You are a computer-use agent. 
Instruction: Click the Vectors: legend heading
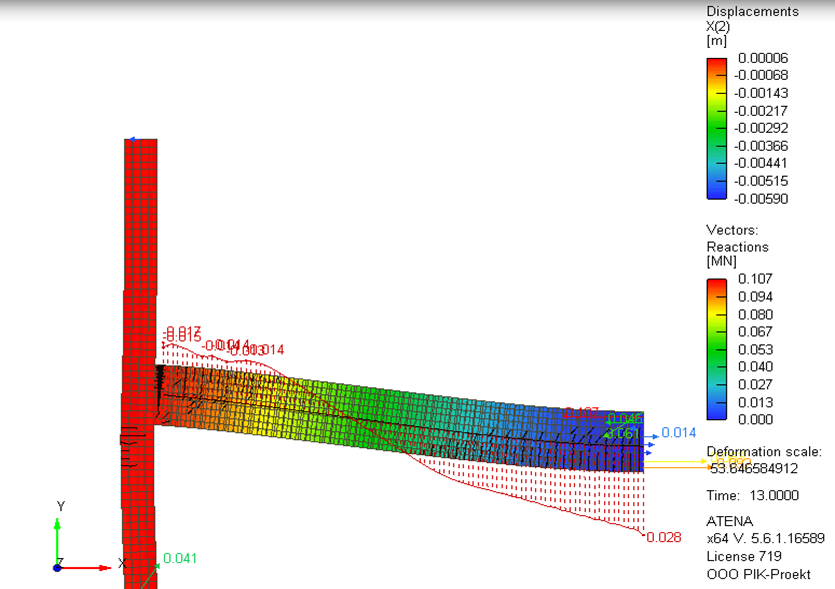732,230
